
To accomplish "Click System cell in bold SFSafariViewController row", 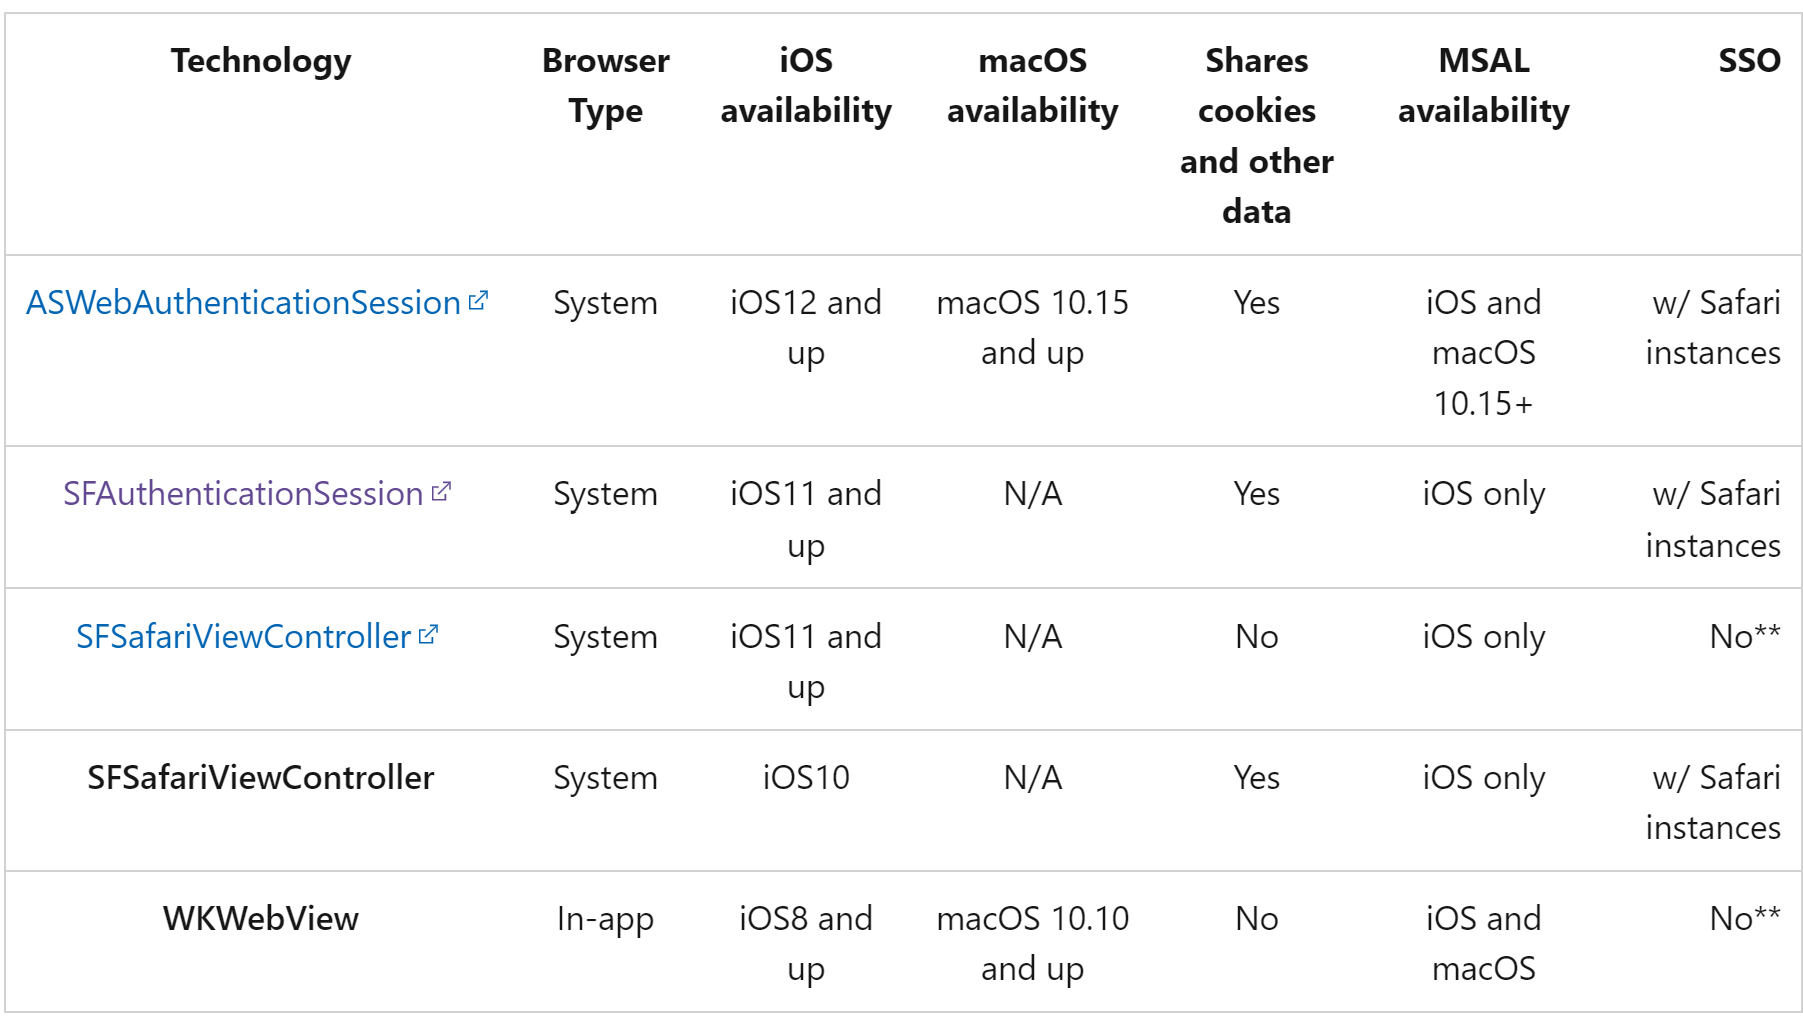I will pyautogui.click(x=606, y=778).
